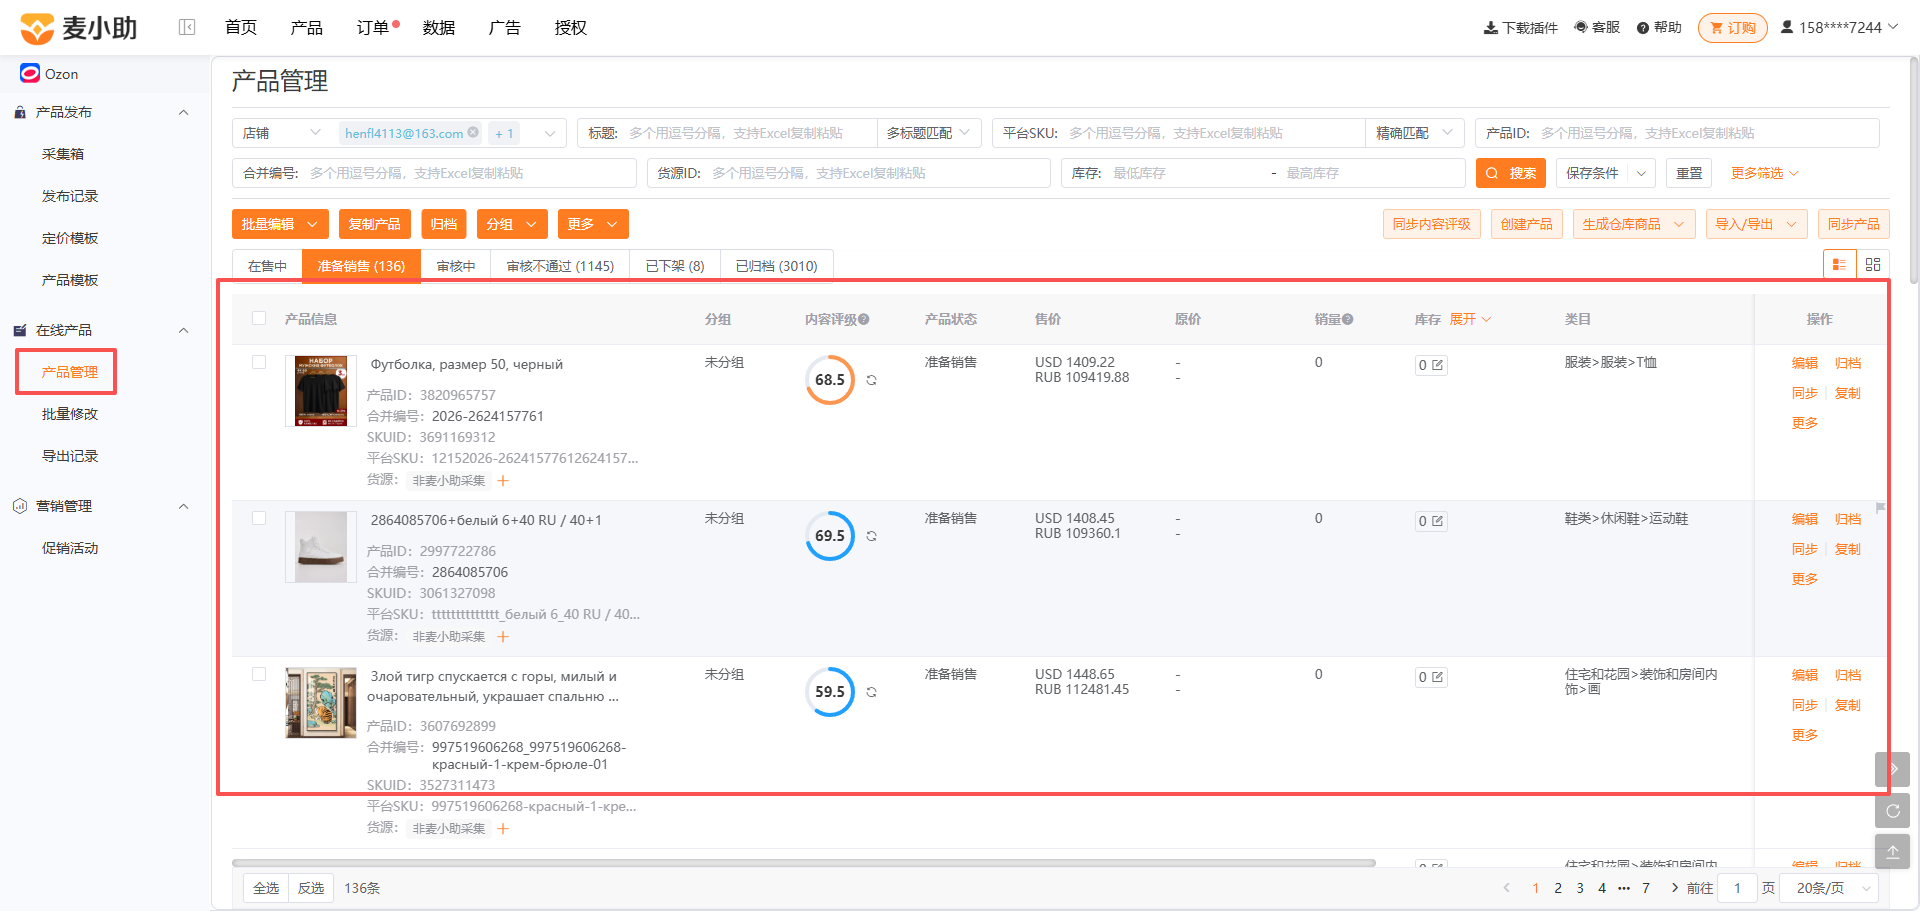Open the 20条/页 page size dropdown

point(1833,888)
